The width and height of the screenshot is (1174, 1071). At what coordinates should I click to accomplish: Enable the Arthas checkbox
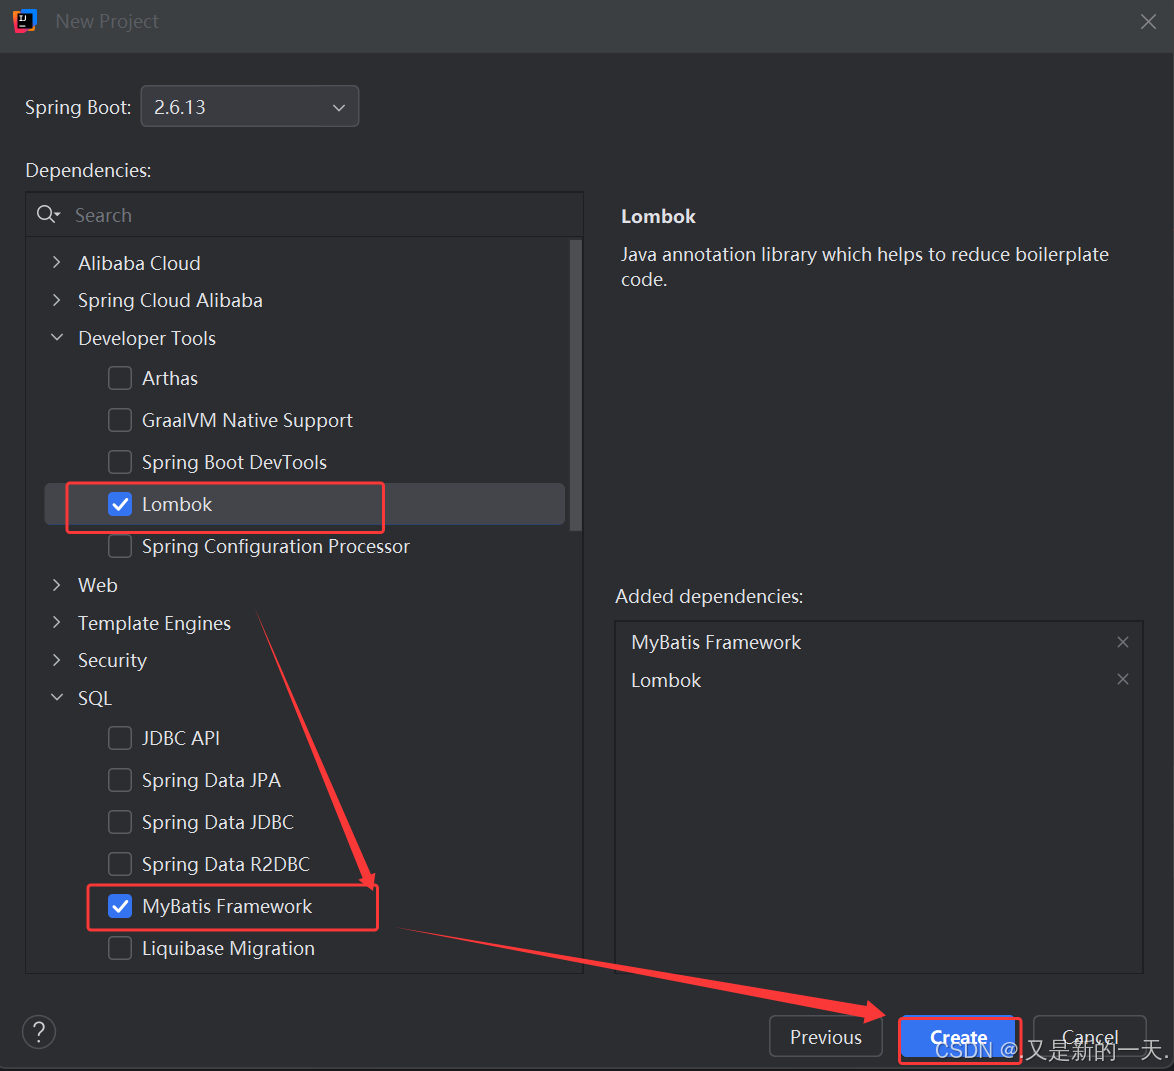point(120,378)
